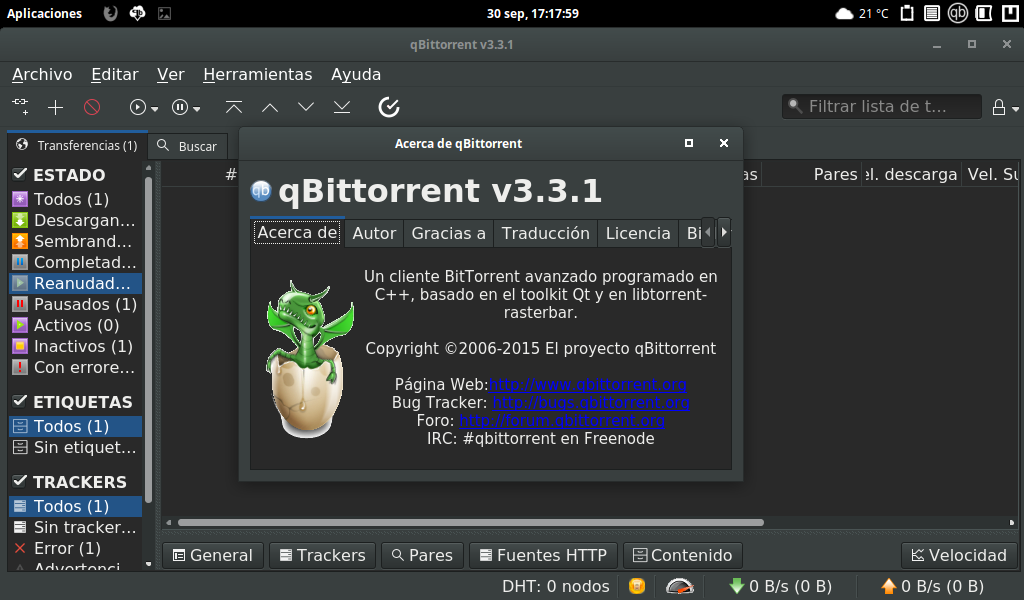This screenshot has width=1024, height=600.
Task: Open the Aplicaciones menu in top panel
Action: coord(44,13)
